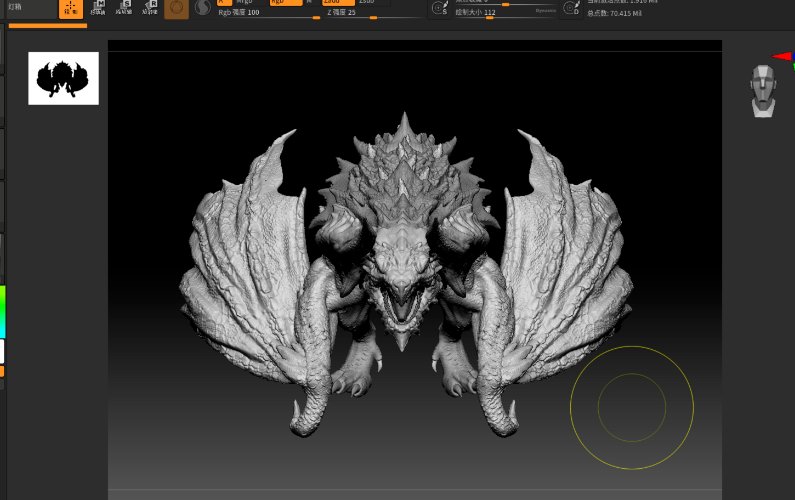
Task: Activate the Rotate (R) gizmo icon
Action: pos(150,8)
